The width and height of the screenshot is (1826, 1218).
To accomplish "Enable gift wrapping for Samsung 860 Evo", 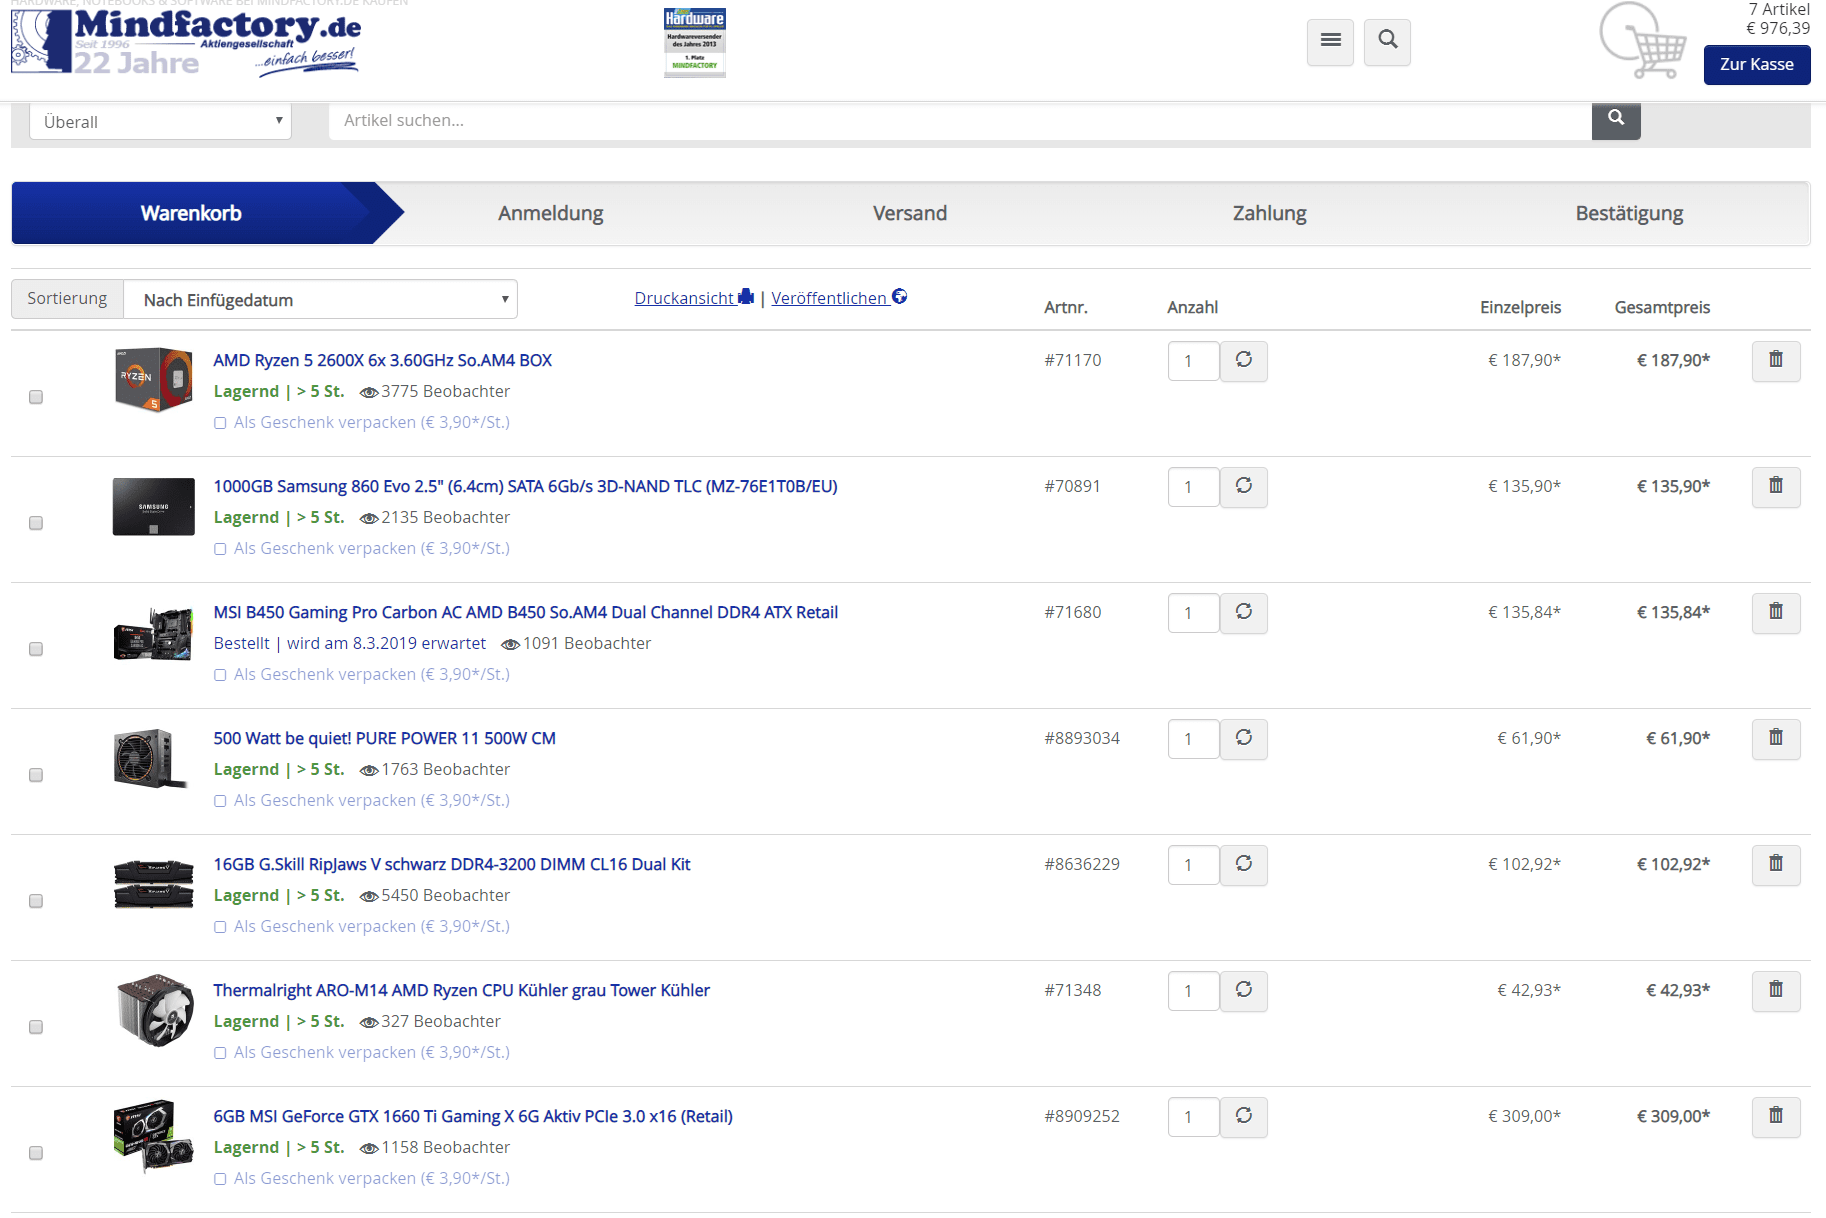I will pyautogui.click(x=220, y=549).
